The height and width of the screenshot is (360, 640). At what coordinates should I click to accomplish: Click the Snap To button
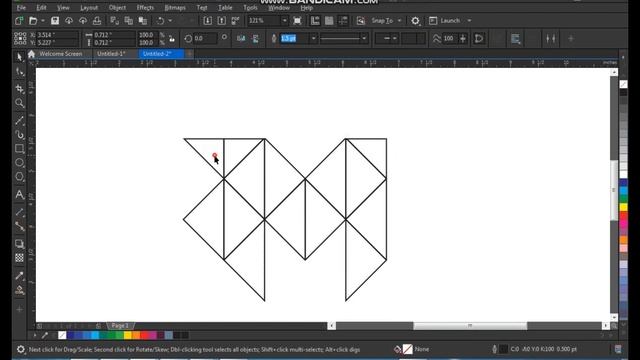[382, 20]
